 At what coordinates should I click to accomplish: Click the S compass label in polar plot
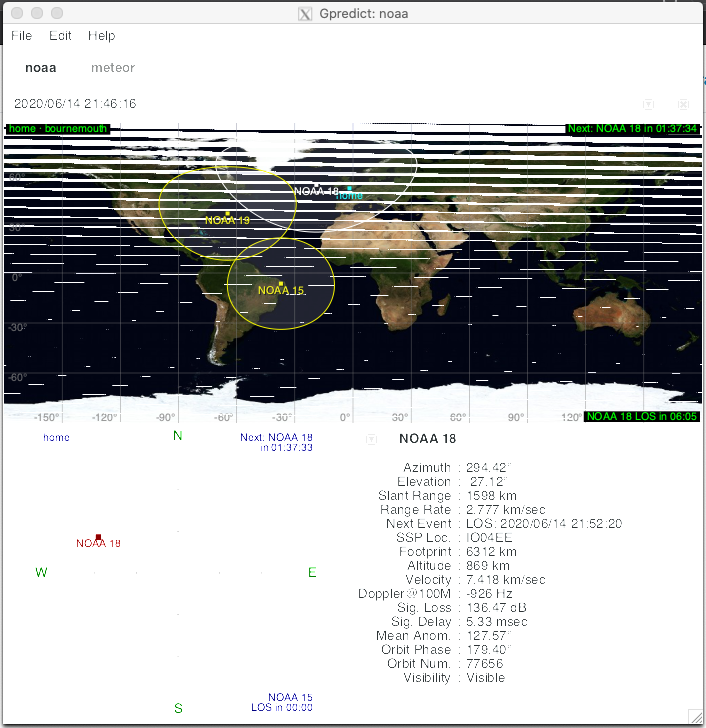[x=178, y=708]
